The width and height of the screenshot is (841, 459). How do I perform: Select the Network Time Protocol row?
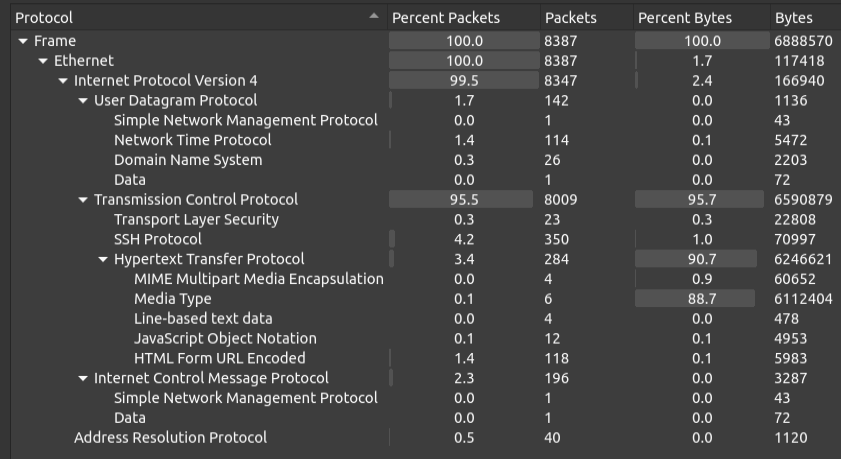point(192,140)
